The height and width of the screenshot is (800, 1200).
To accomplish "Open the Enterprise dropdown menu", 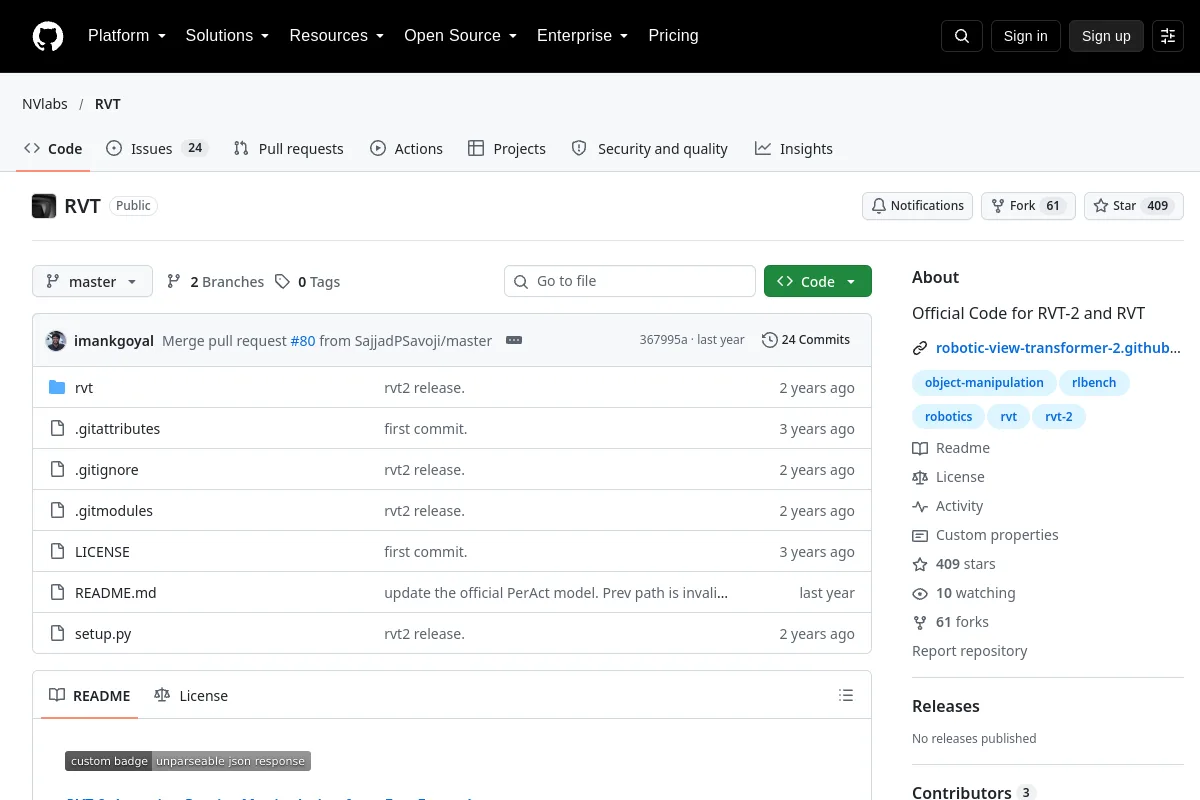I will (x=582, y=36).
